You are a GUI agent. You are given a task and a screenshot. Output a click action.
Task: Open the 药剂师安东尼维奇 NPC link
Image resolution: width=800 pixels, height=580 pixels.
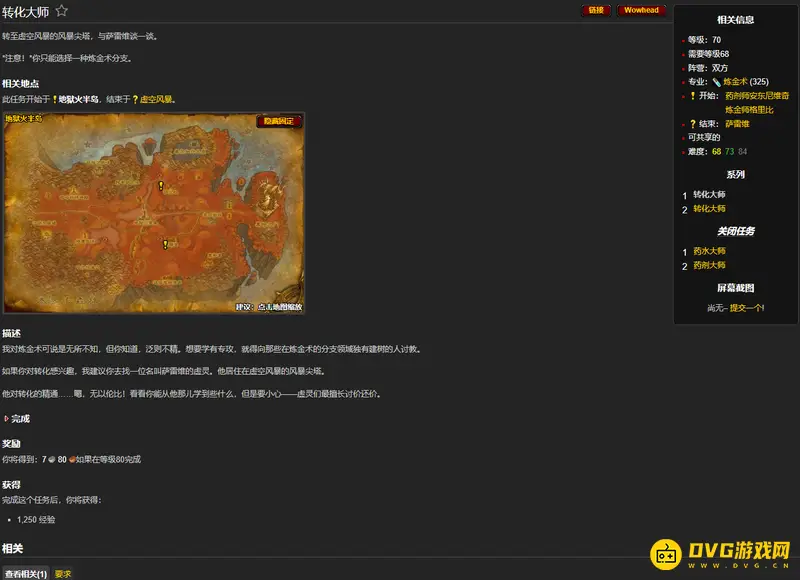(757, 96)
